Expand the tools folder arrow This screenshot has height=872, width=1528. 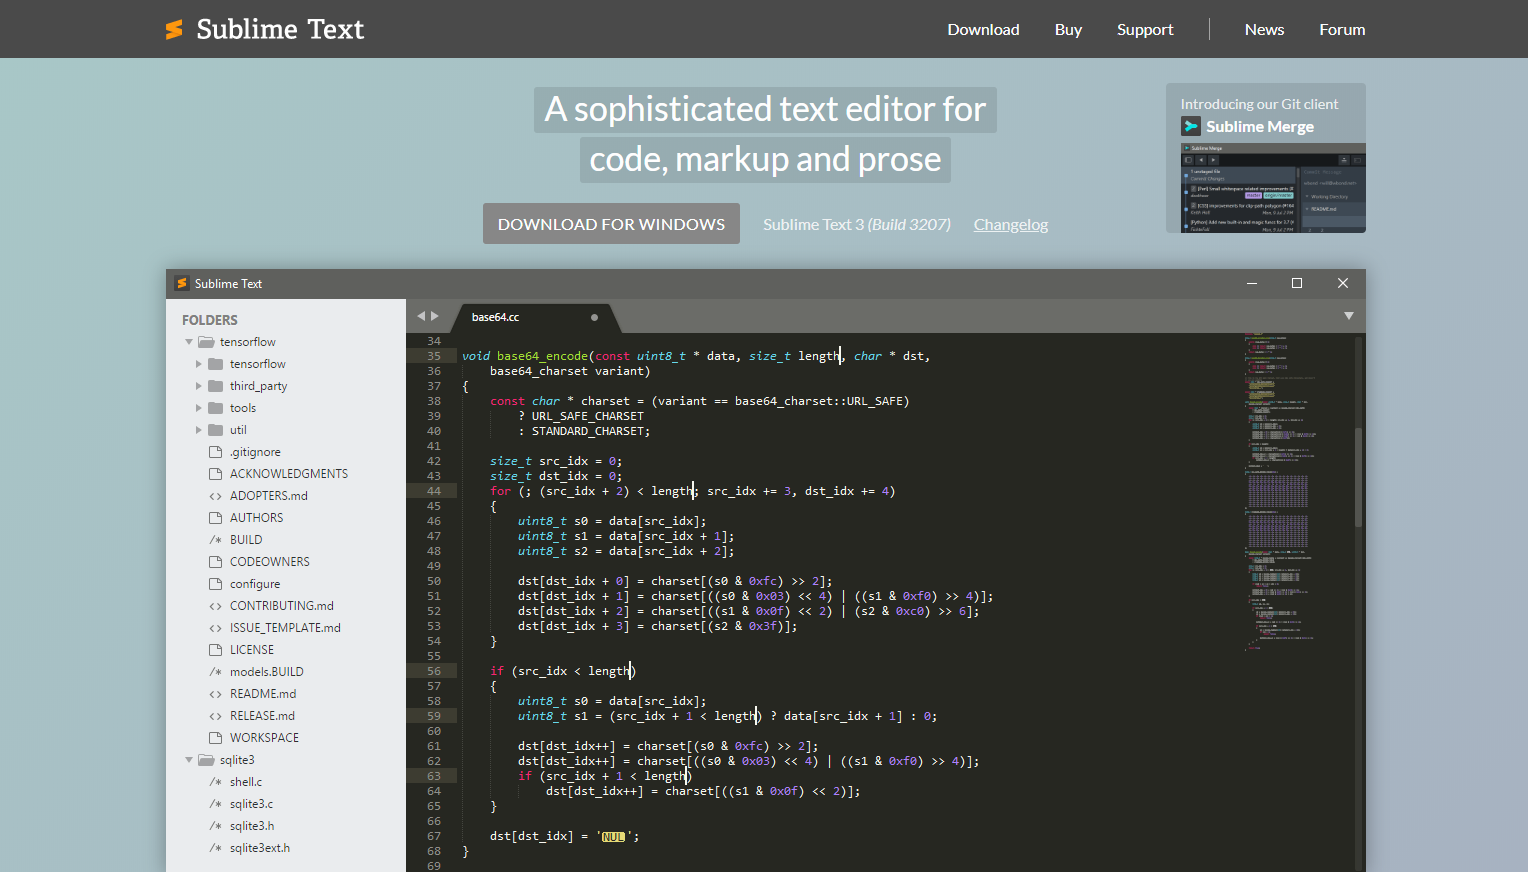click(x=199, y=408)
